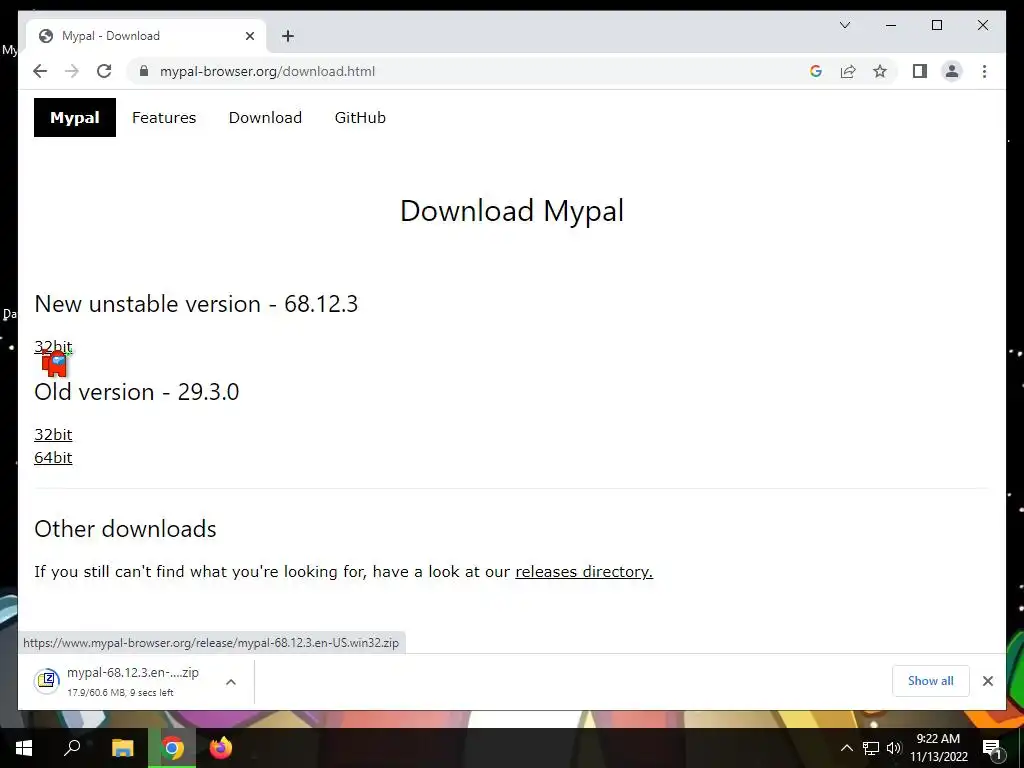Close the downloads bar

coord(987,680)
